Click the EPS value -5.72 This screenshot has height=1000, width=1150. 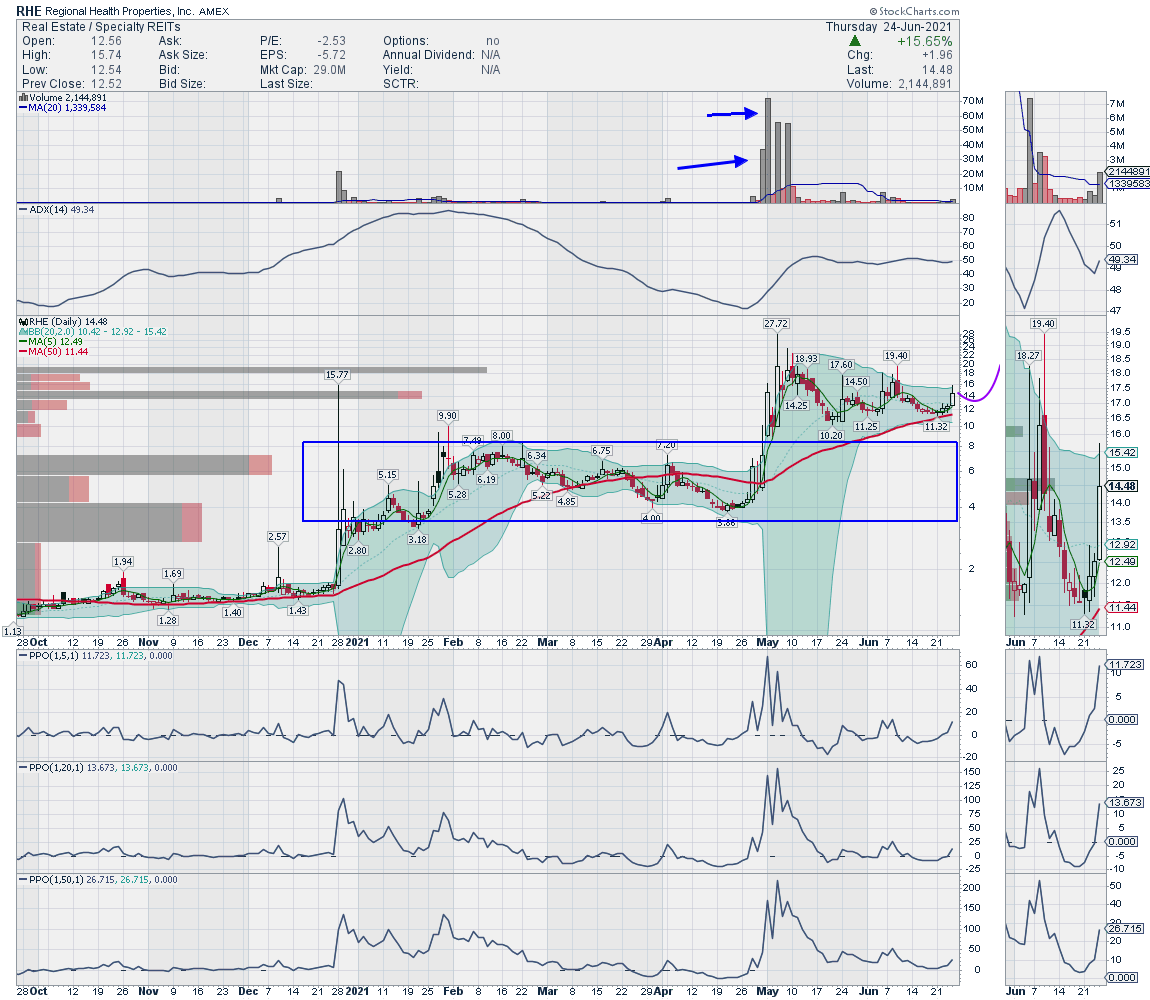331,55
